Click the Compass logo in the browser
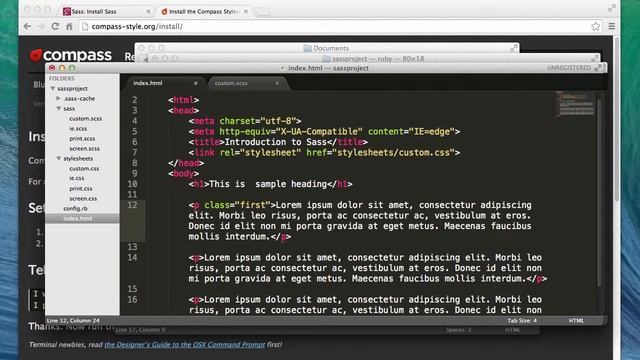640x360 pixels. coord(71,55)
